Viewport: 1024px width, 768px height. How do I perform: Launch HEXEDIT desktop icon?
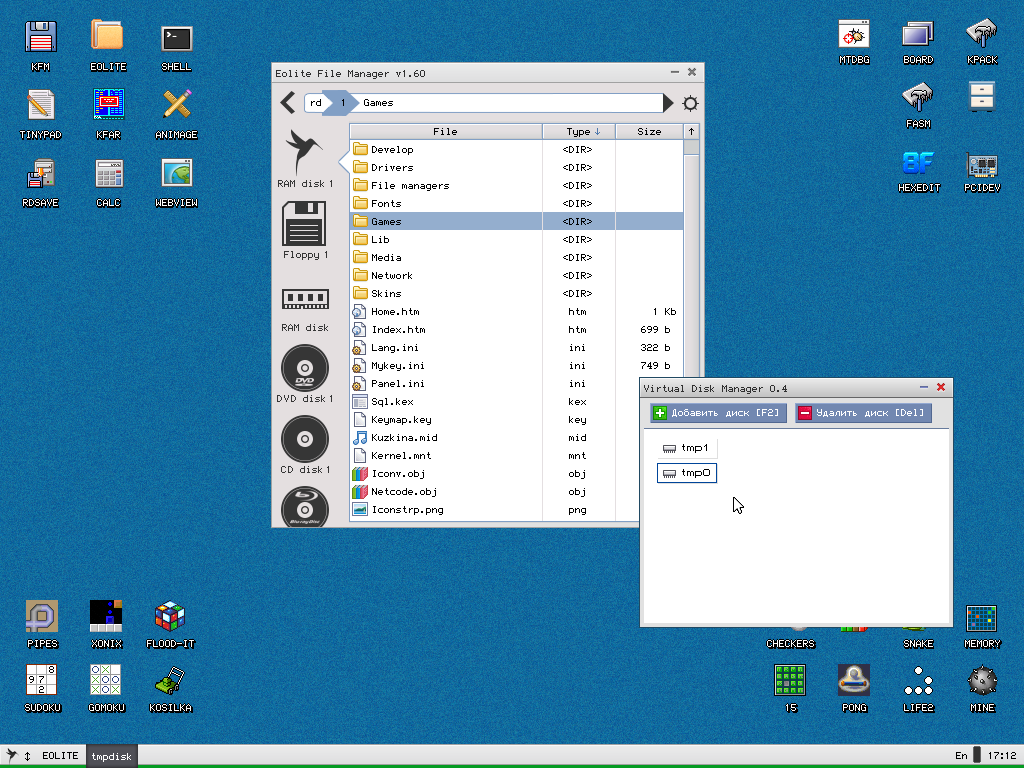[918, 171]
